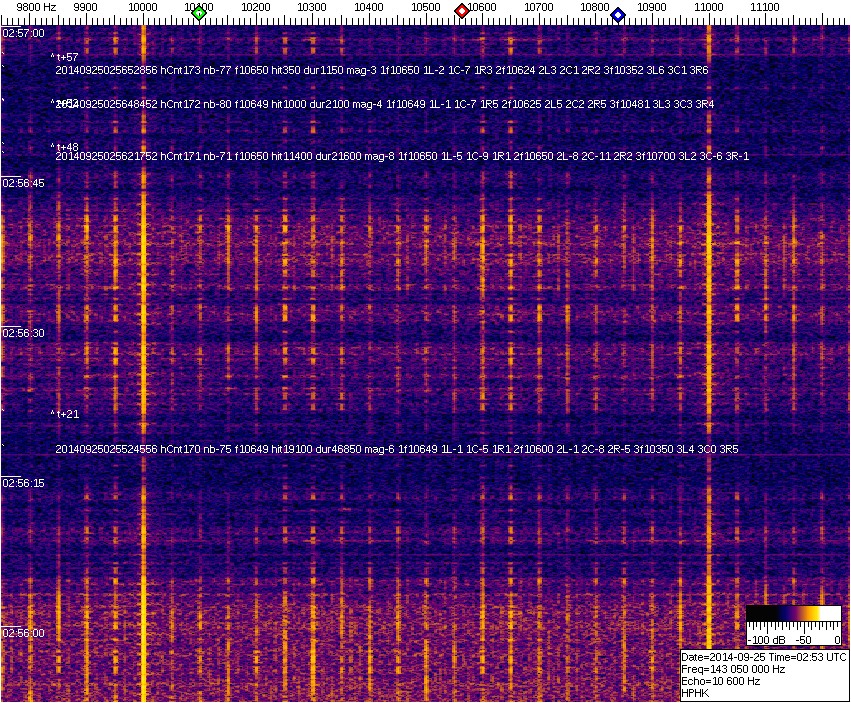Select the 02:56:45 time label
Image resolution: width=851 pixels, height=703 pixels.
24,183
